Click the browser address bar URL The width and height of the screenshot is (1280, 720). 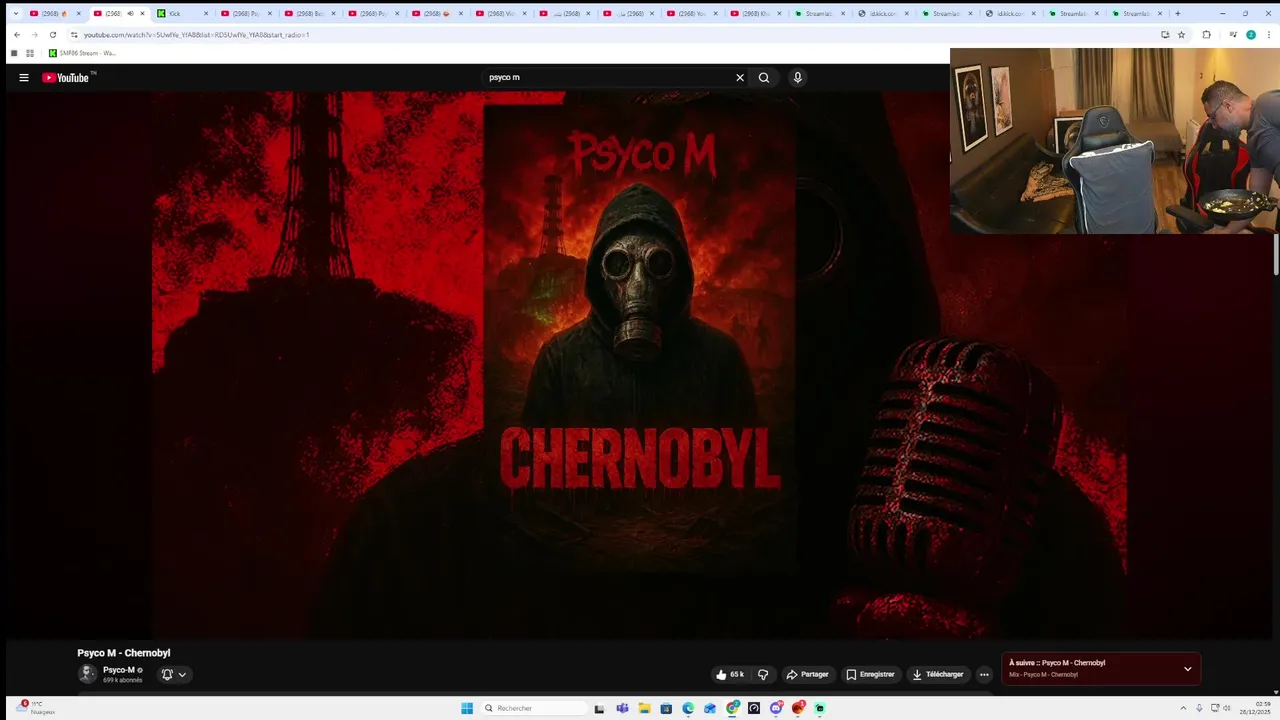(x=196, y=34)
